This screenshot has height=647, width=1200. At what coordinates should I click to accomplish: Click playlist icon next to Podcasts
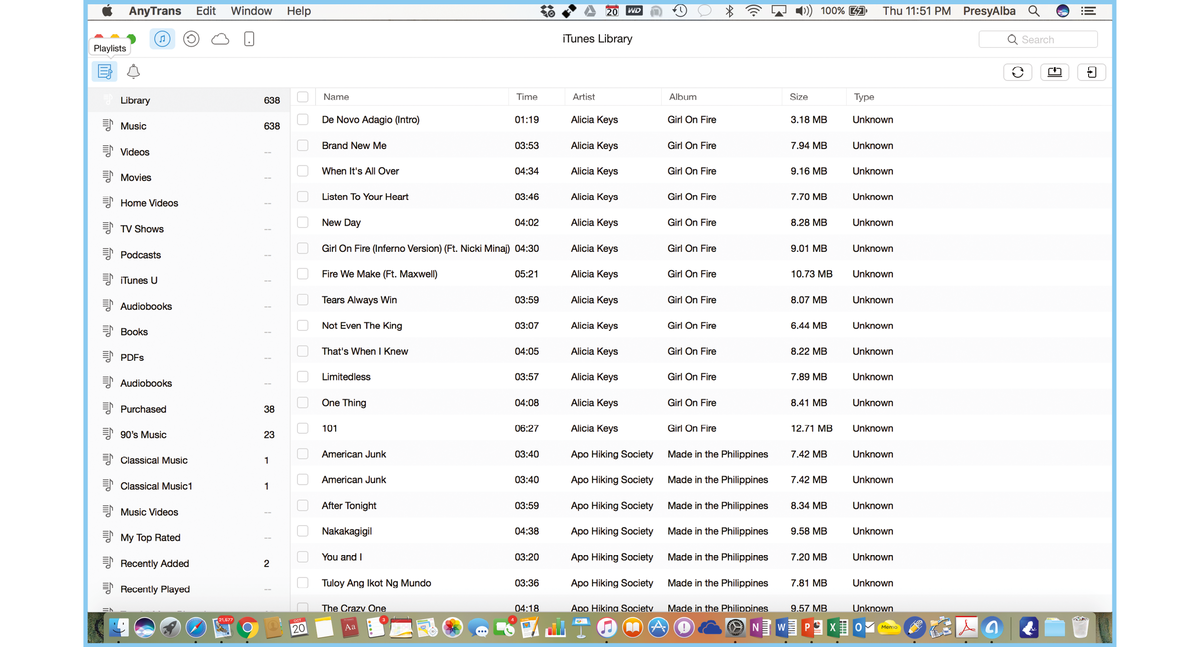pyautogui.click(x=108, y=254)
